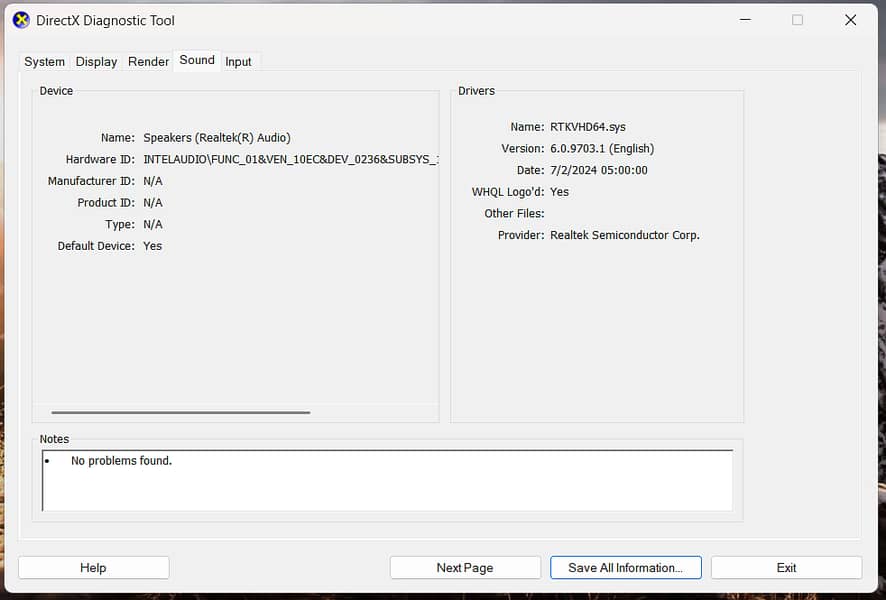Close the DirectX Diagnostic Tool window
This screenshot has width=886, height=600.
[x=850, y=20]
